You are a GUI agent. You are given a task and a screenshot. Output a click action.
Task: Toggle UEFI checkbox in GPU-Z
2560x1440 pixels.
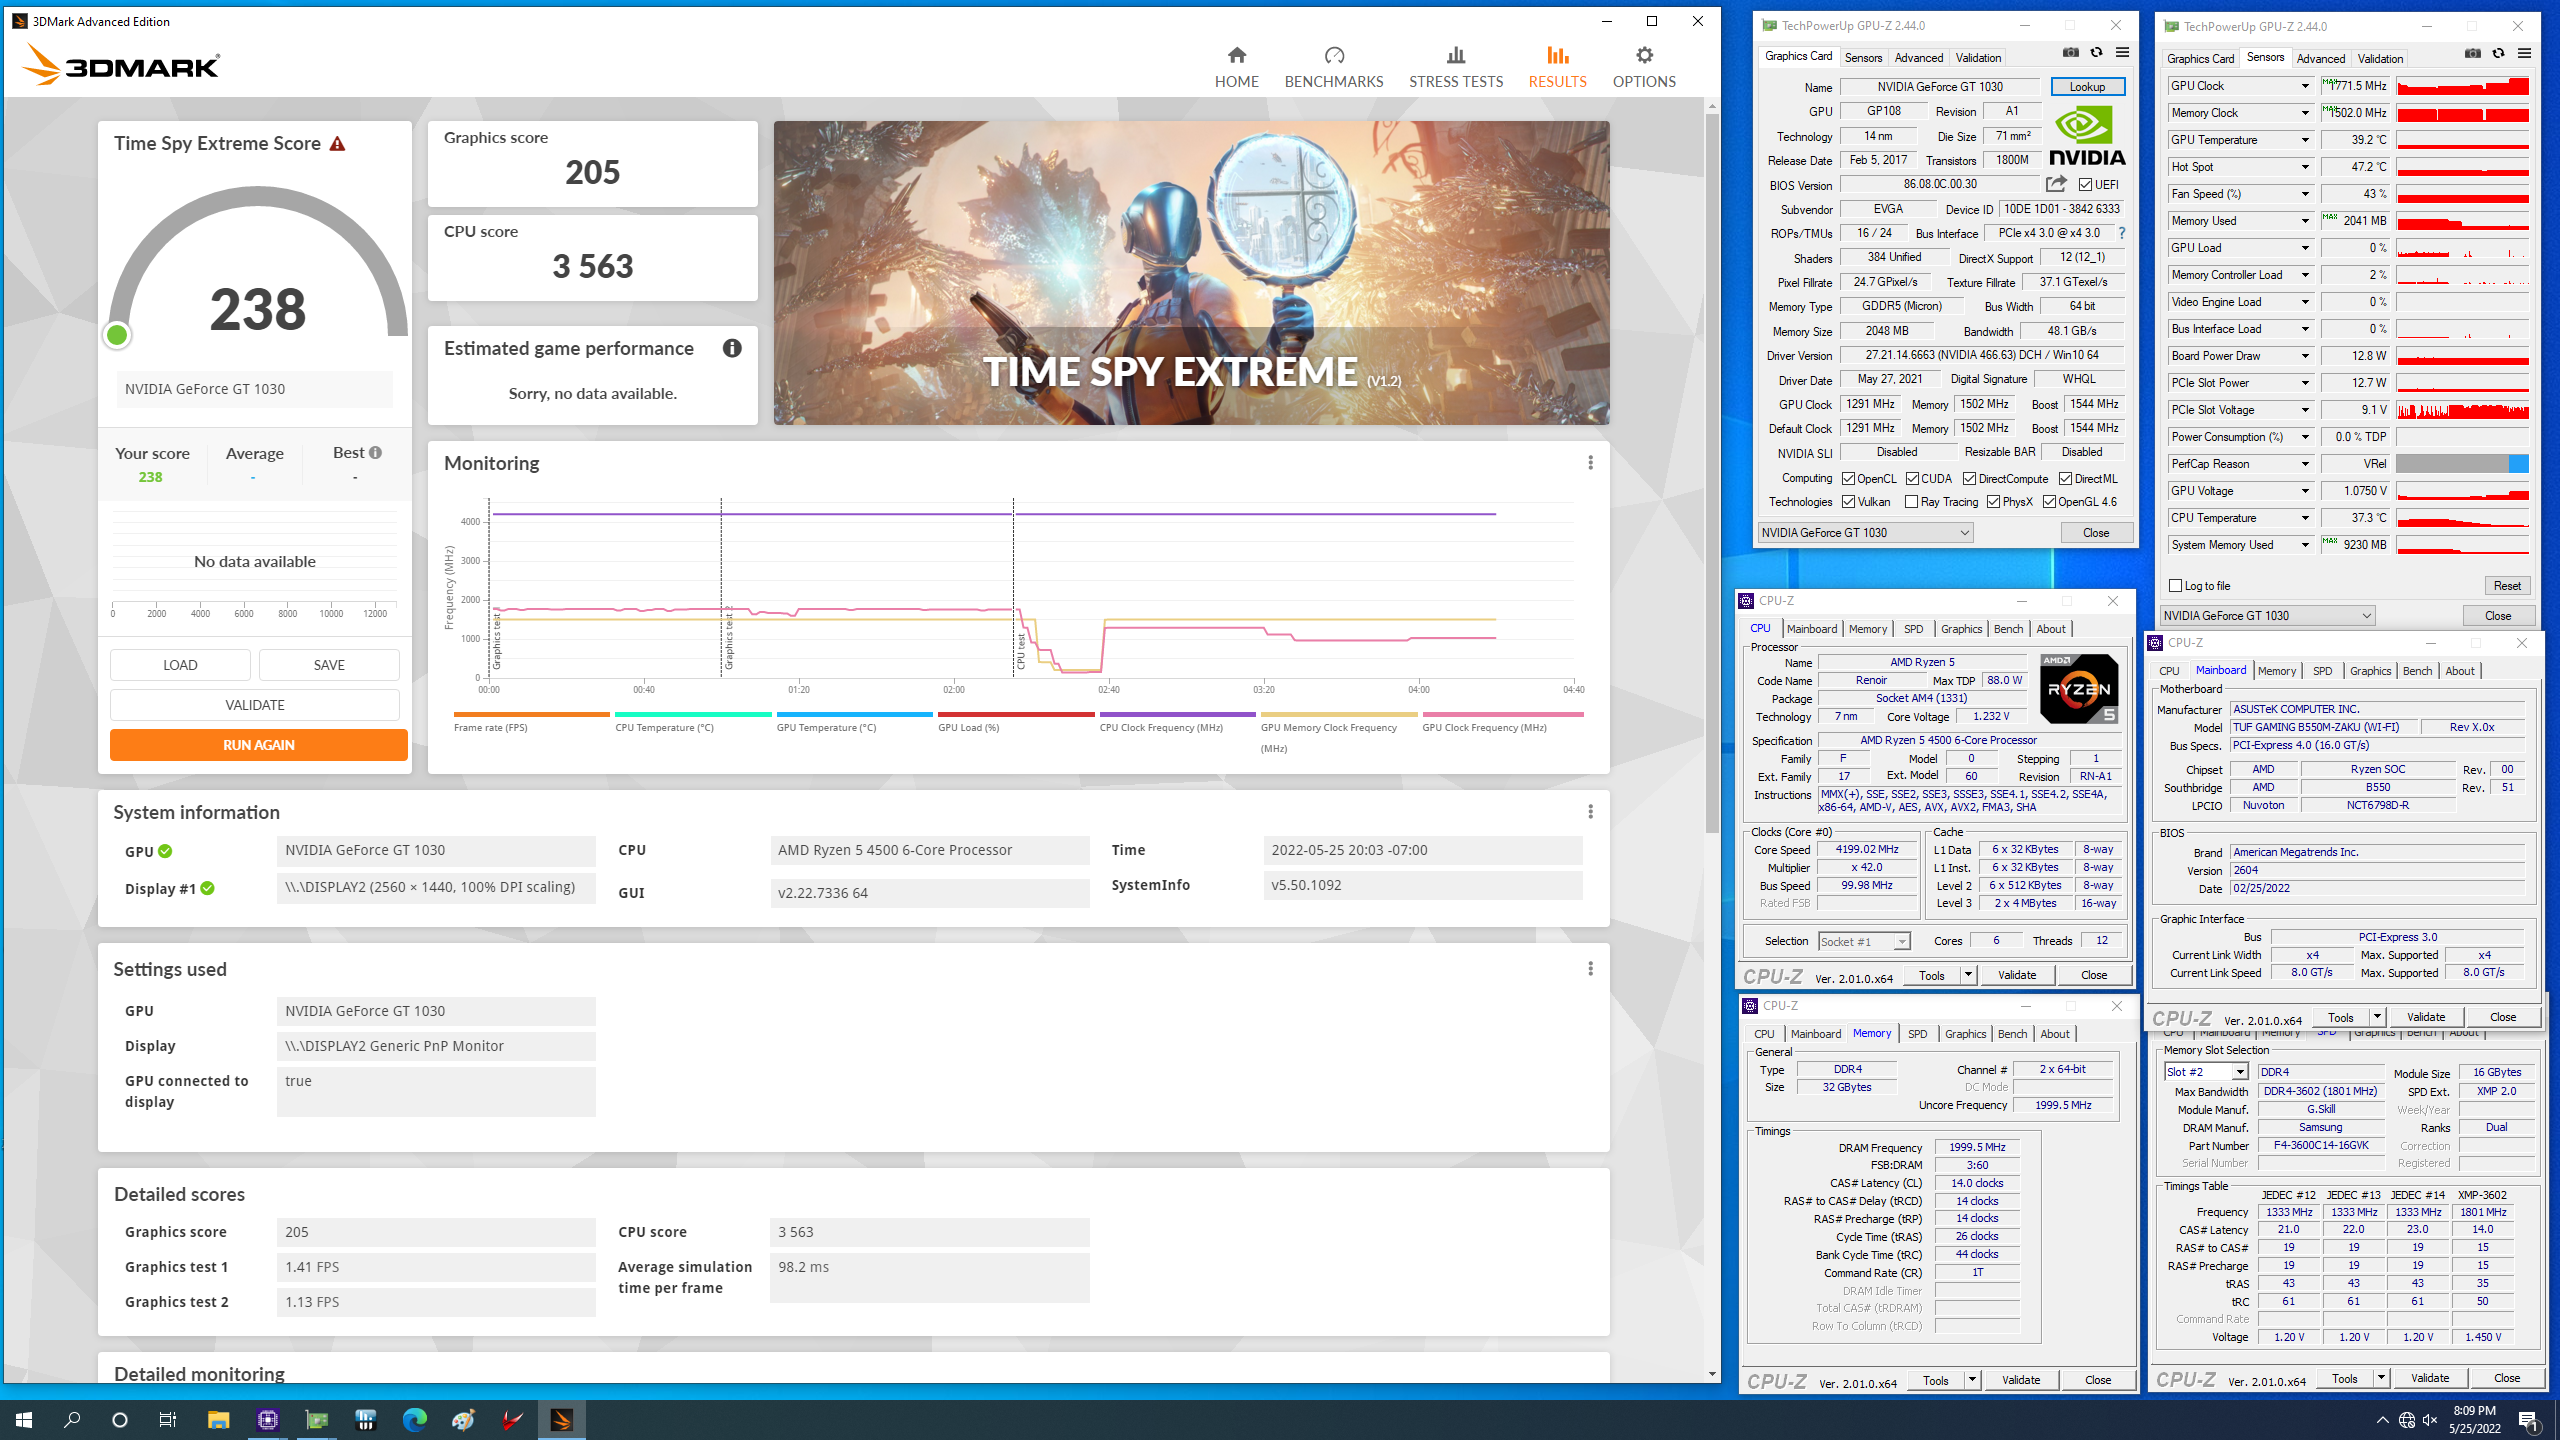coord(2086,185)
